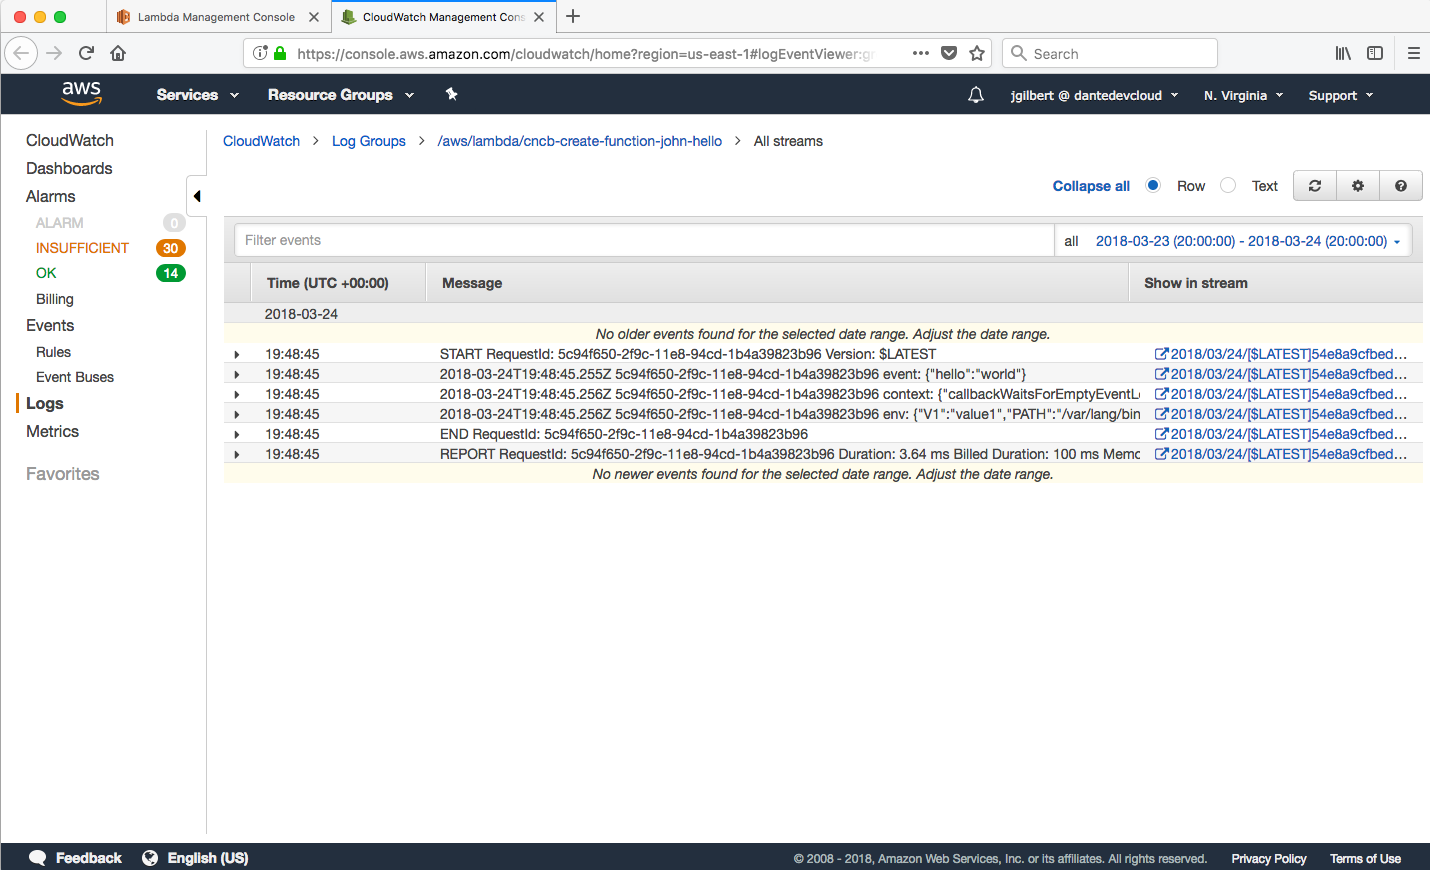Switch to the Lambda Management Console tab
Viewport: 1430px width, 870px height.
pos(215,17)
